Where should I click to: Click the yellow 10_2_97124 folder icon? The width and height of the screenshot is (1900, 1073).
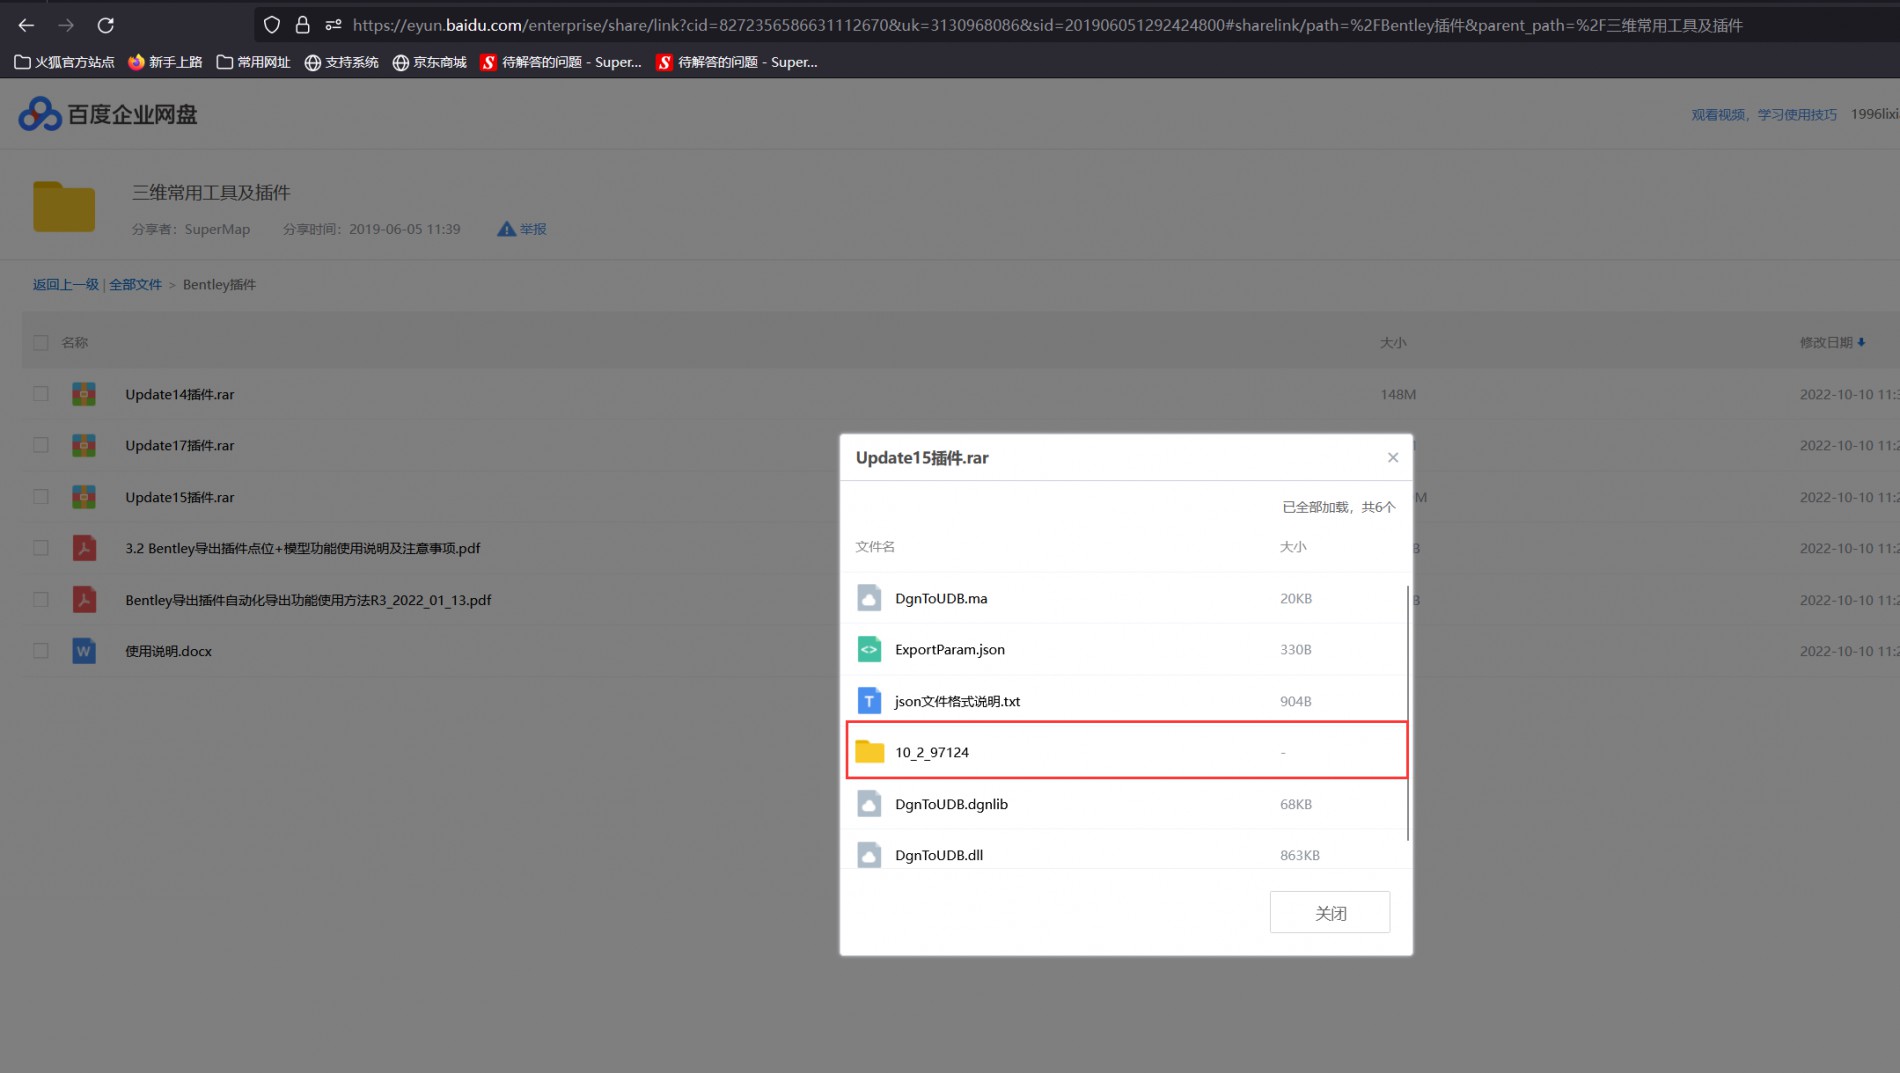click(x=869, y=752)
